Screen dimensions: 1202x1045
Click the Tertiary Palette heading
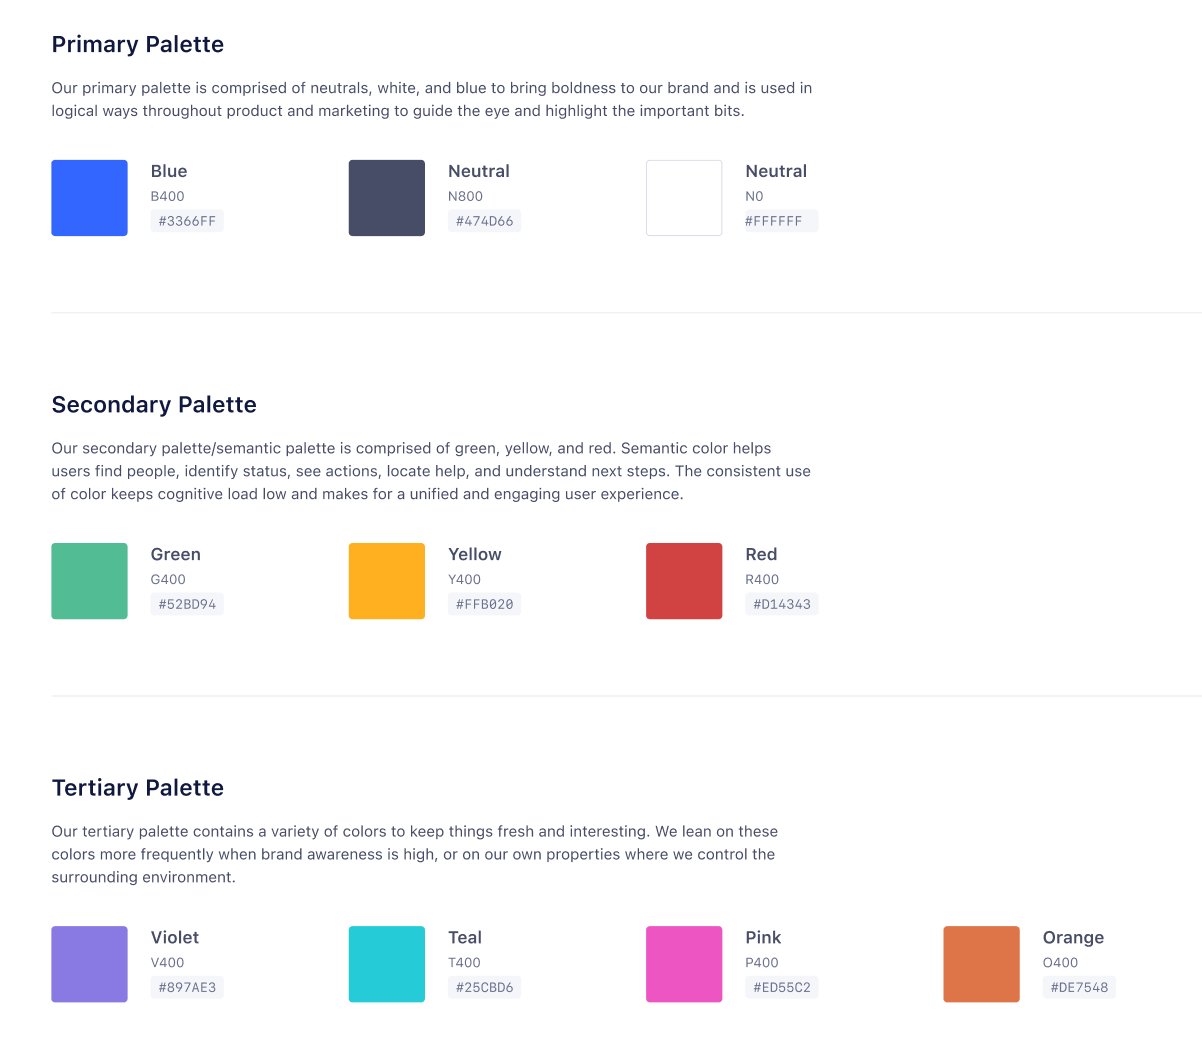tap(138, 788)
